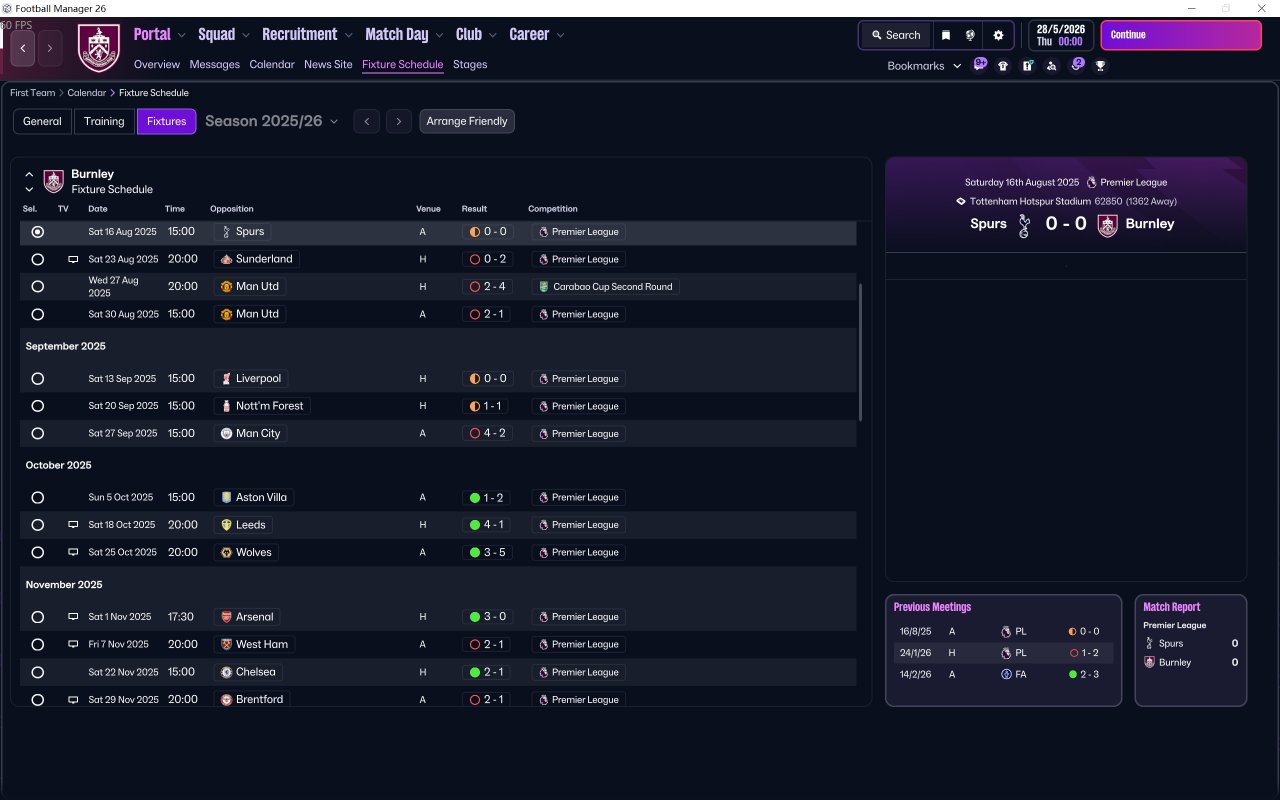
Task: Switch to the Calendar tab
Action: [x=272, y=64]
